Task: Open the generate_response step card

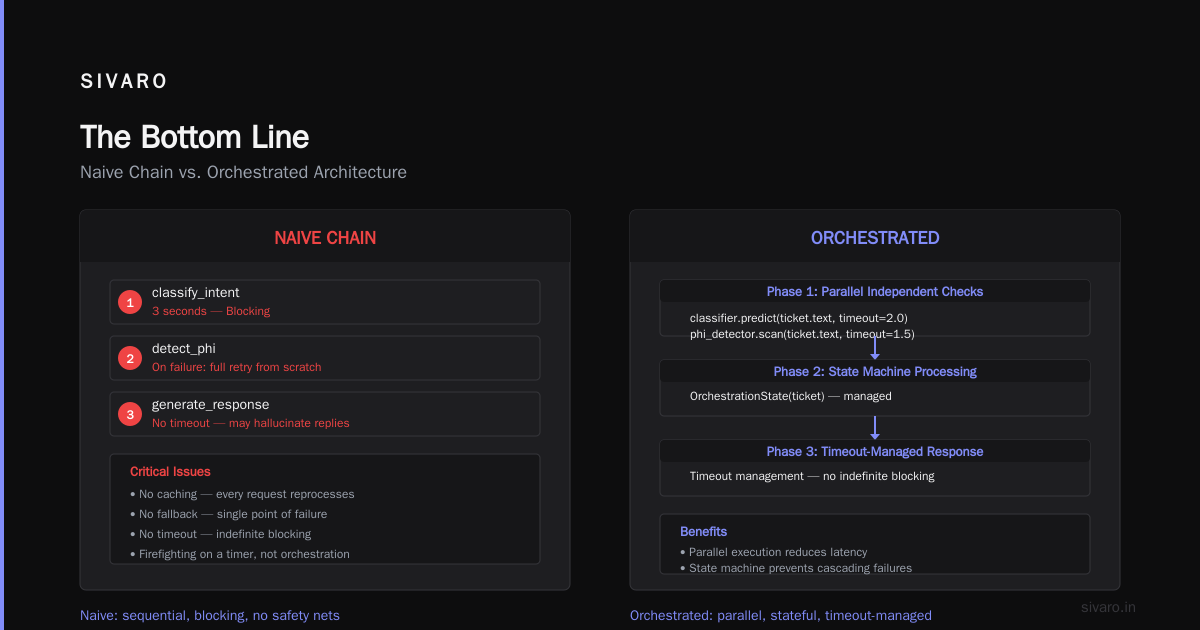Action: tap(325, 414)
